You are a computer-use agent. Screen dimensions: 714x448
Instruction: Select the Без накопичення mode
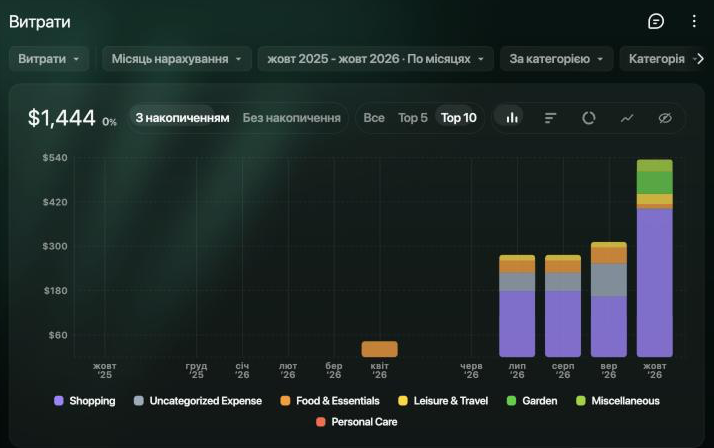pyautogui.click(x=291, y=118)
